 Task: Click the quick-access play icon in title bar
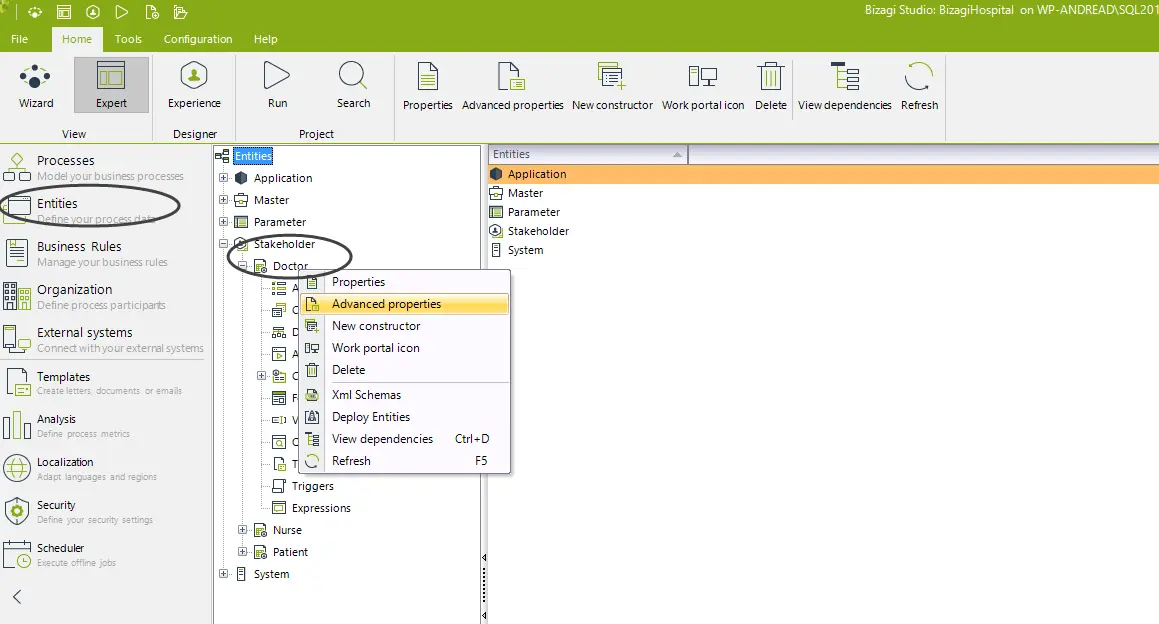point(121,12)
